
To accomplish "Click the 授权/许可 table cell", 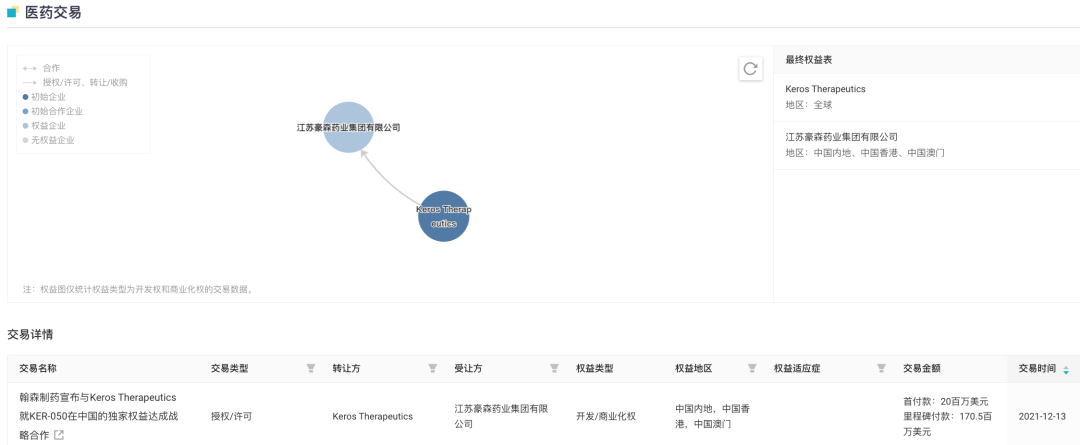I will (231, 416).
